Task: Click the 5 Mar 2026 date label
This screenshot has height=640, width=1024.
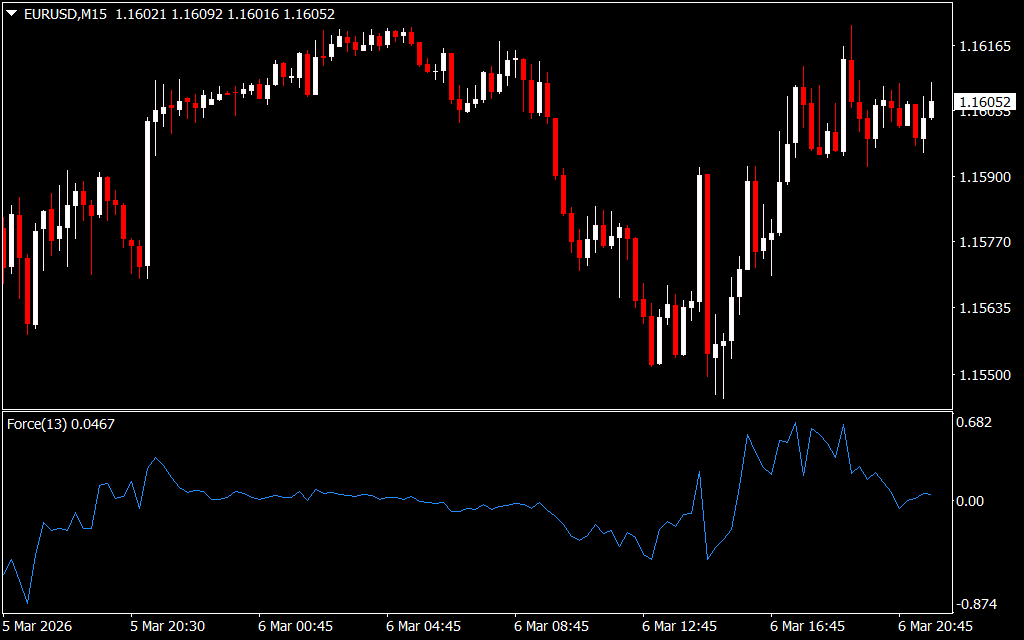Action: click(39, 626)
